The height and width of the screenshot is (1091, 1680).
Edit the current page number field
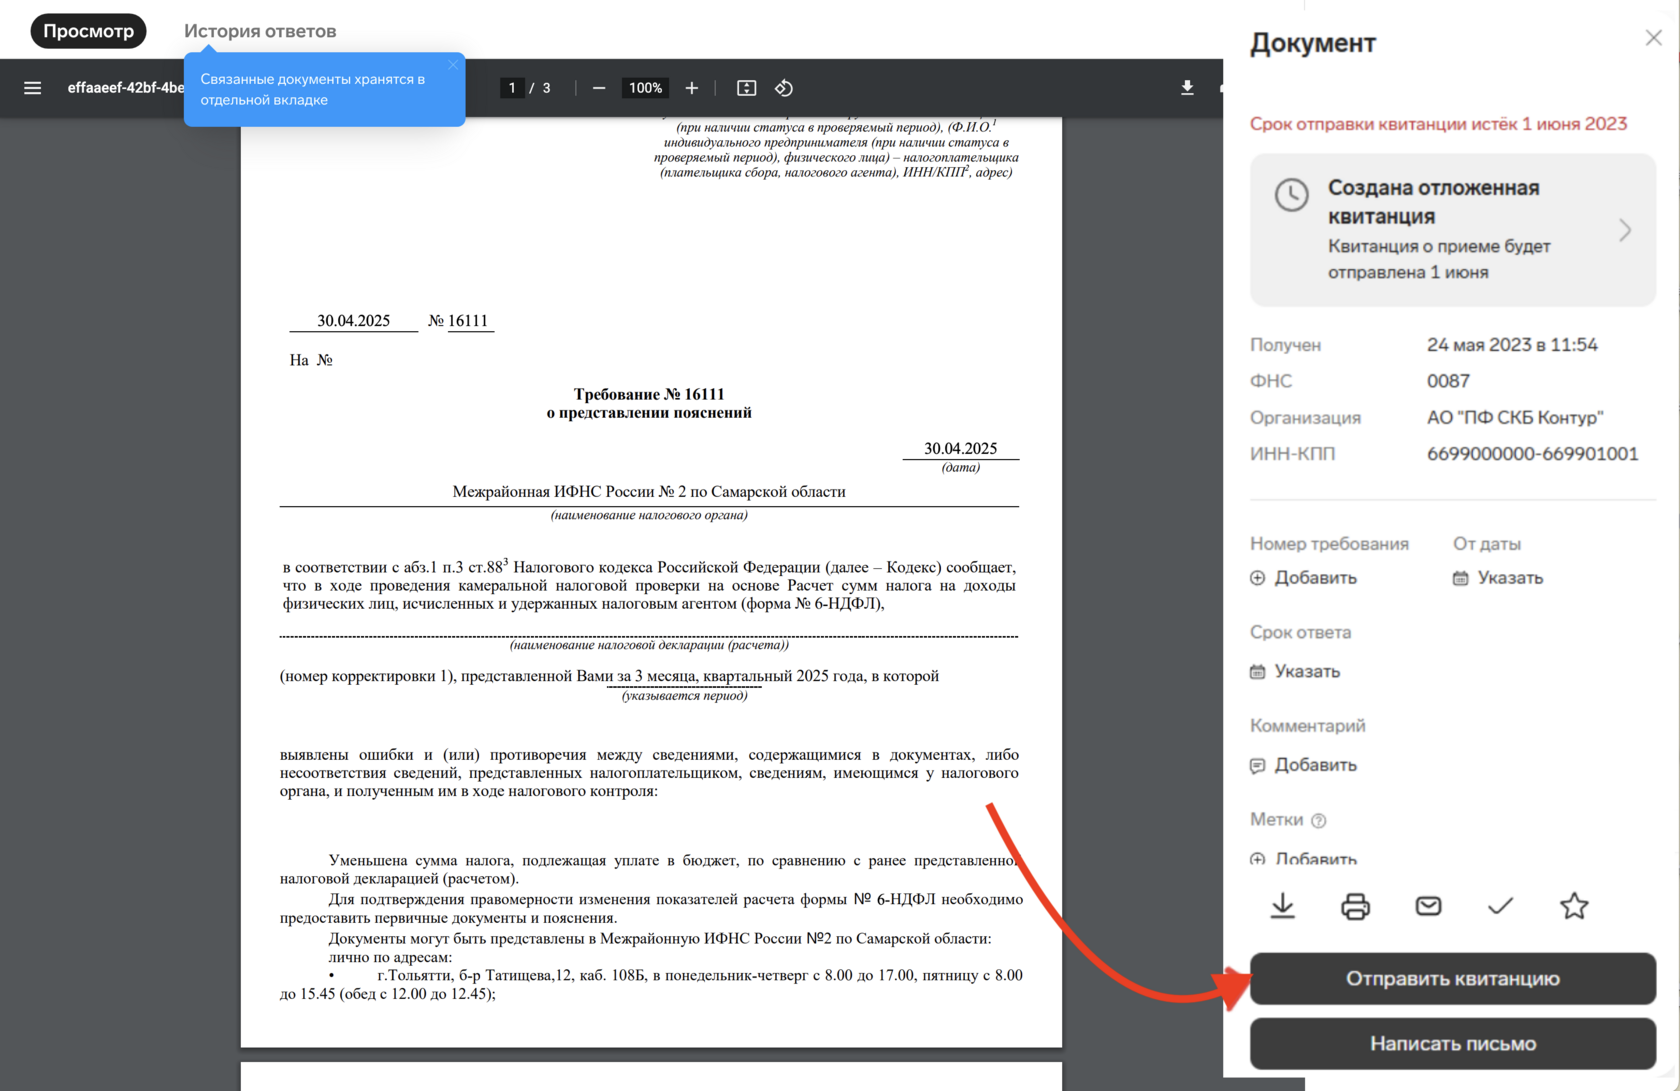tap(512, 88)
